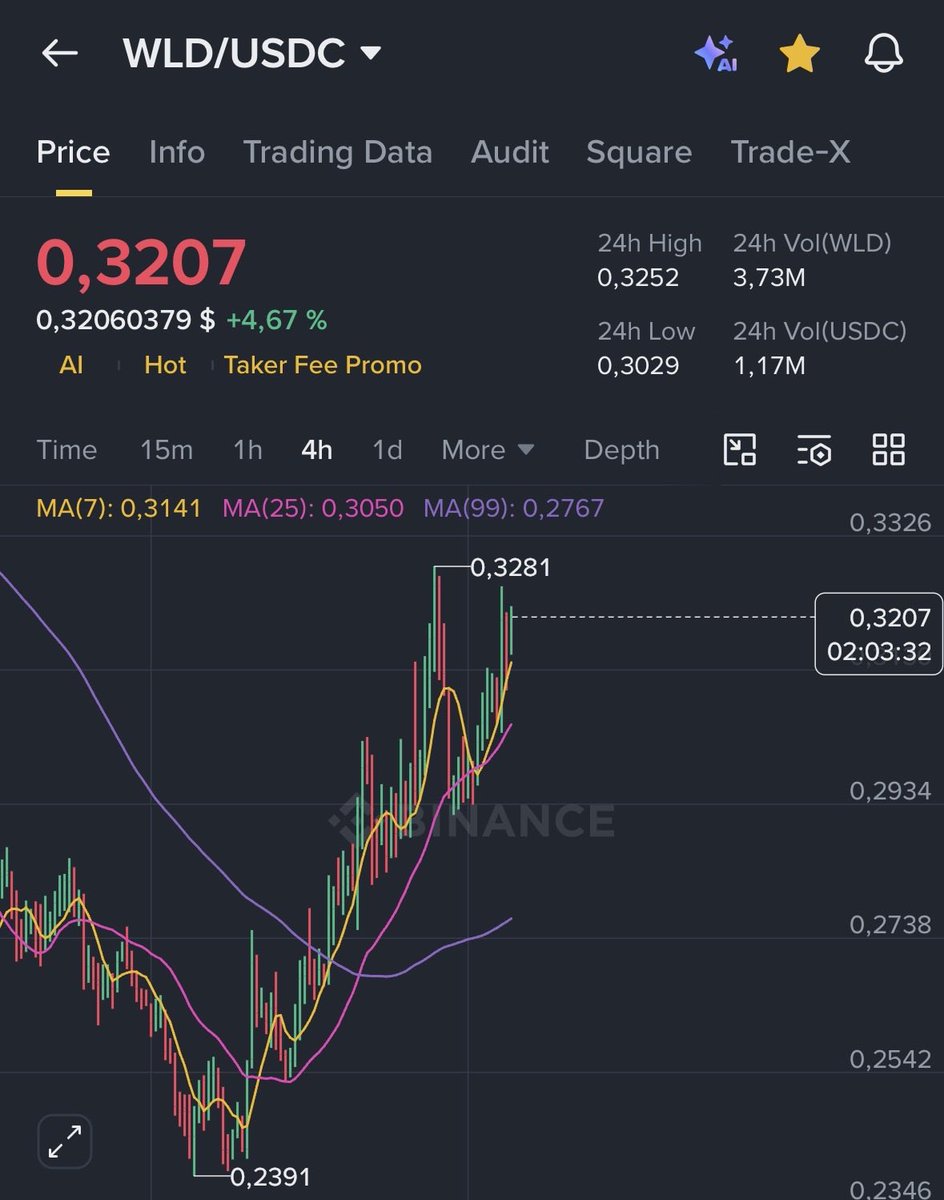The width and height of the screenshot is (944, 1200).
Task: Open the Trading Data tab
Action: click(x=338, y=152)
